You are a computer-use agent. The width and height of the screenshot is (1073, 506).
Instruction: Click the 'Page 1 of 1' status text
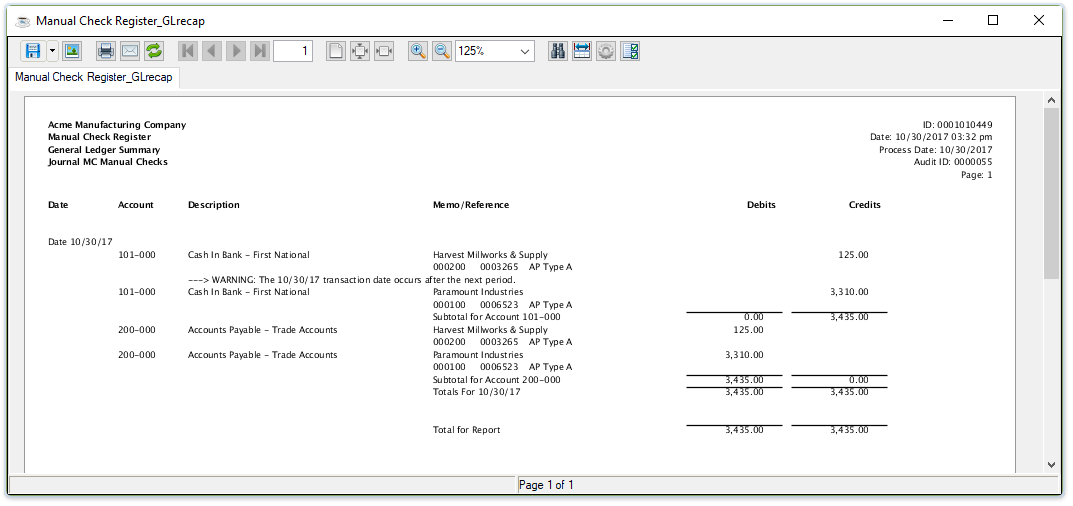pos(546,485)
